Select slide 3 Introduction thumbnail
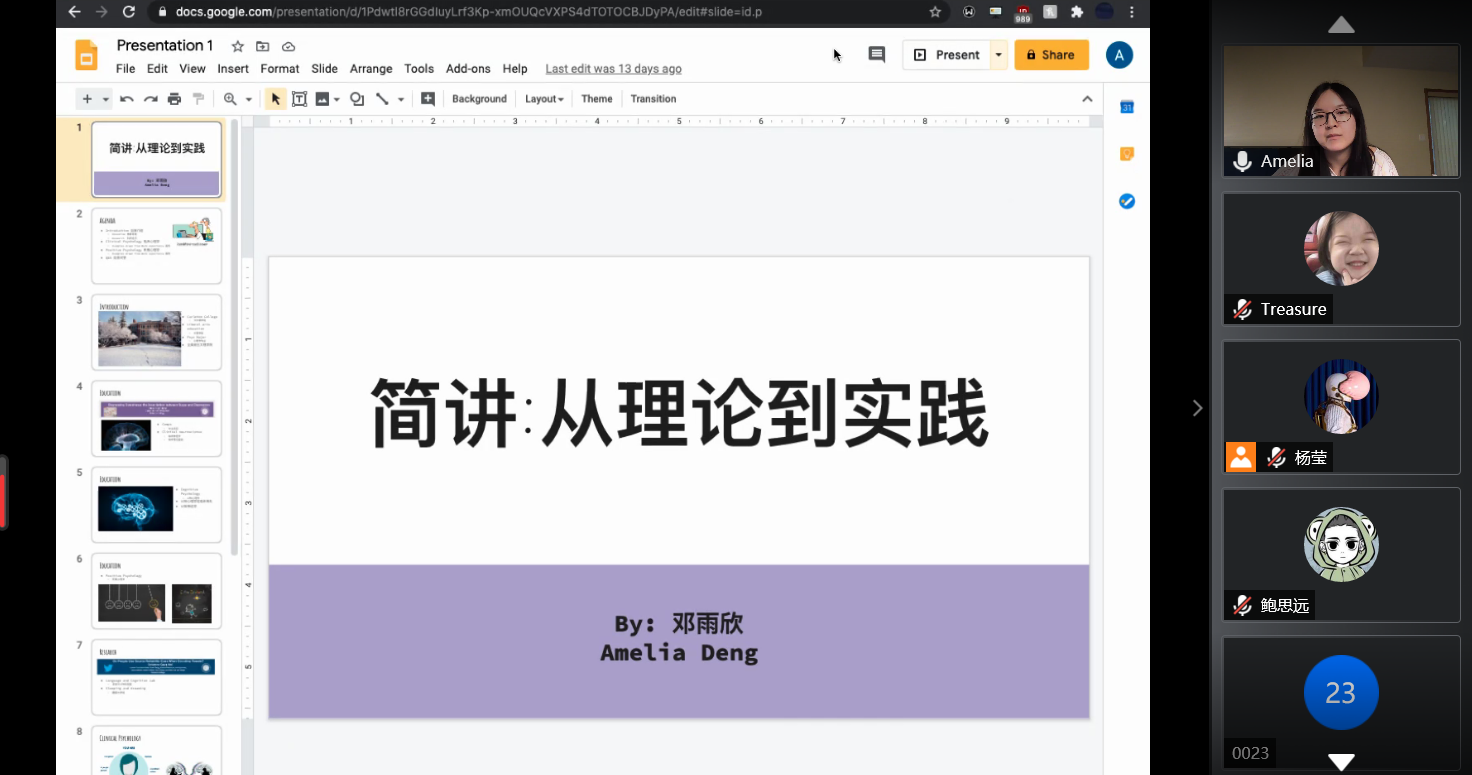 pos(156,332)
